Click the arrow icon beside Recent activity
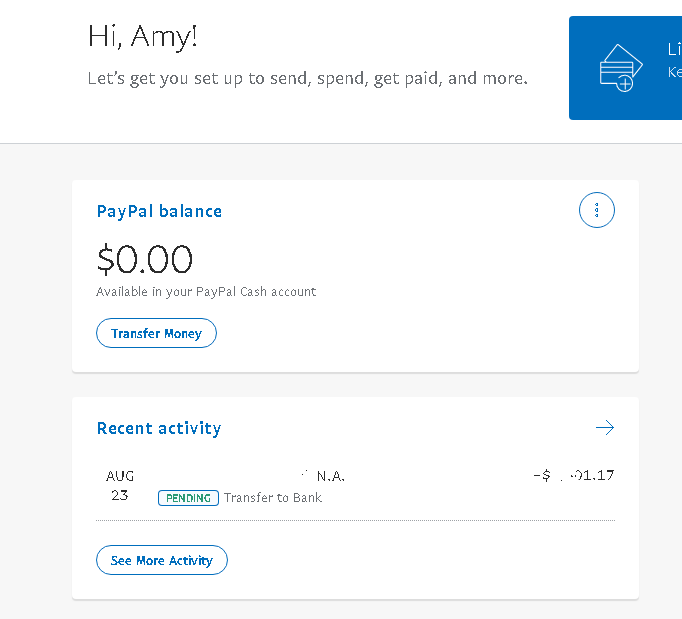682x619 pixels. tap(604, 428)
